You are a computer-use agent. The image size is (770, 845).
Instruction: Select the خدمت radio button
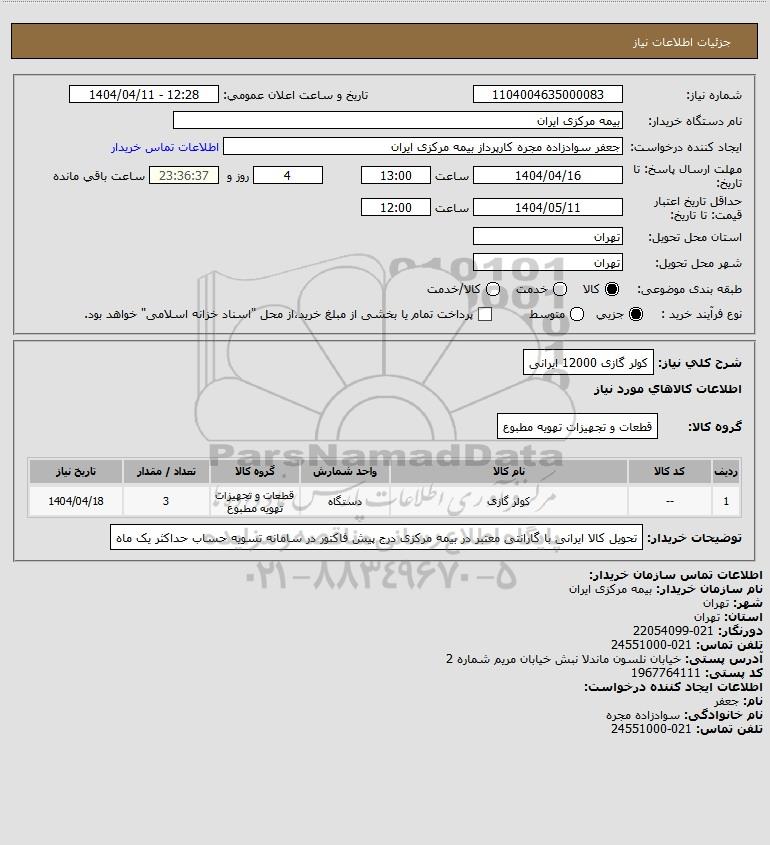pyautogui.click(x=560, y=289)
